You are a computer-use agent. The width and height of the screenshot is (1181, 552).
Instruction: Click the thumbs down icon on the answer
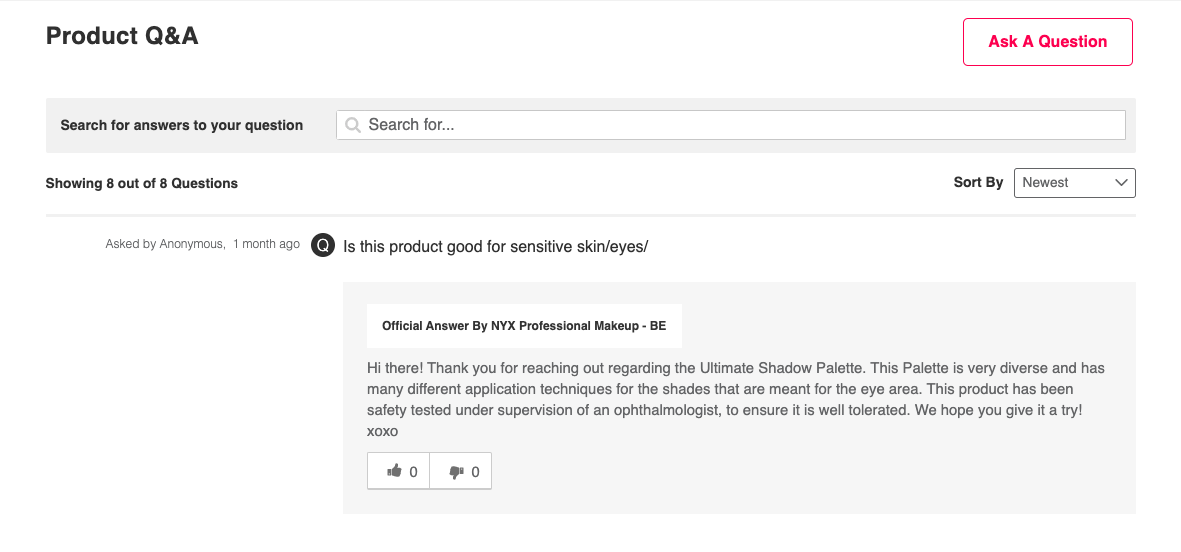coord(456,472)
